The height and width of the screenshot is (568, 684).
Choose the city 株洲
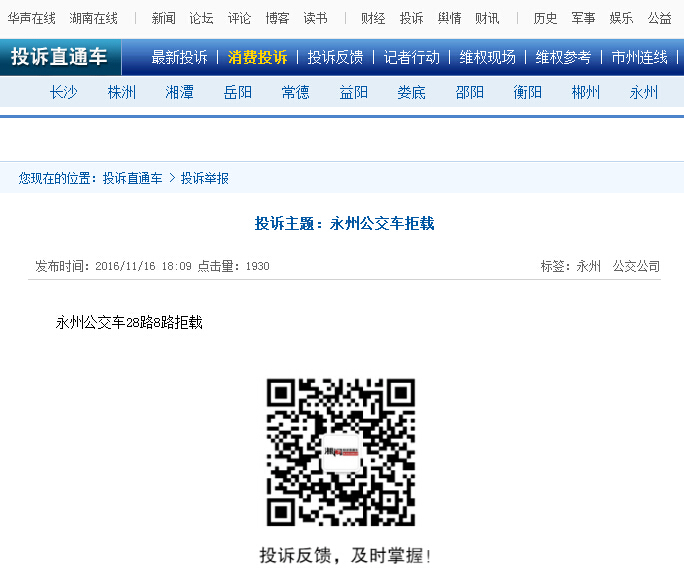(122, 92)
